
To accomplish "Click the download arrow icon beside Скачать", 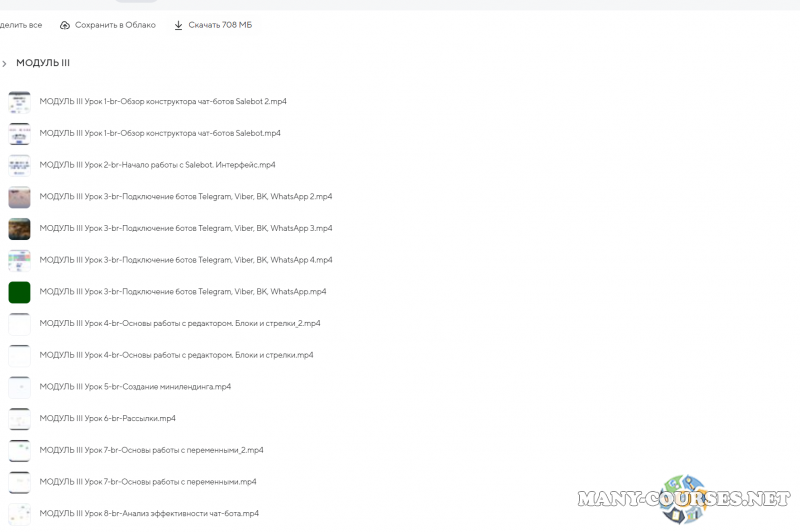I will [178, 25].
